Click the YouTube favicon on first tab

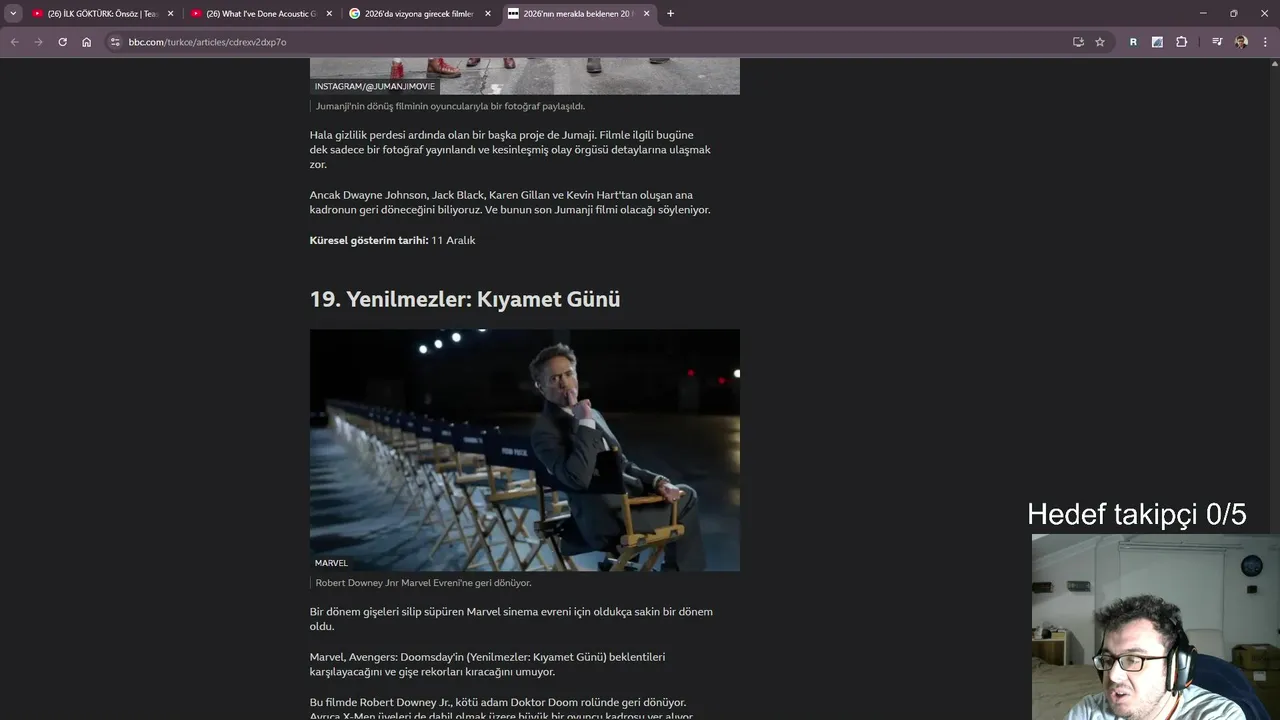point(38,13)
